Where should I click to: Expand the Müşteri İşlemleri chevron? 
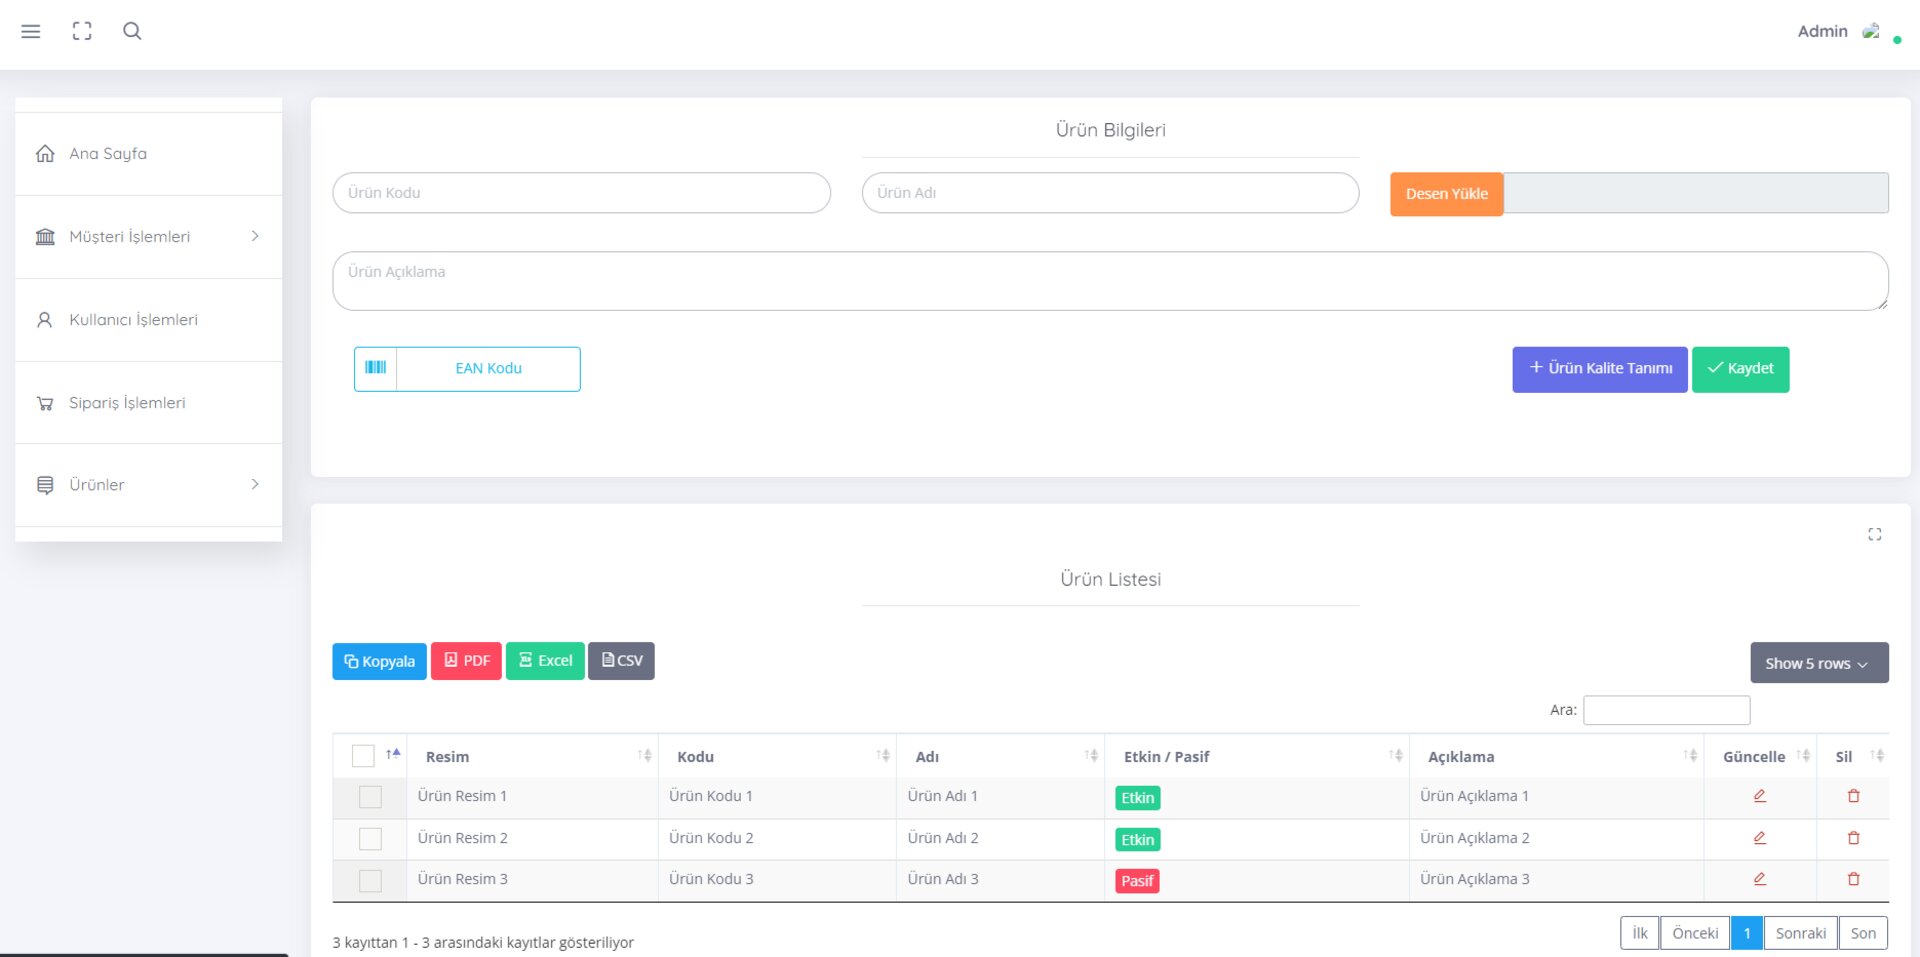[x=255, y=236]
